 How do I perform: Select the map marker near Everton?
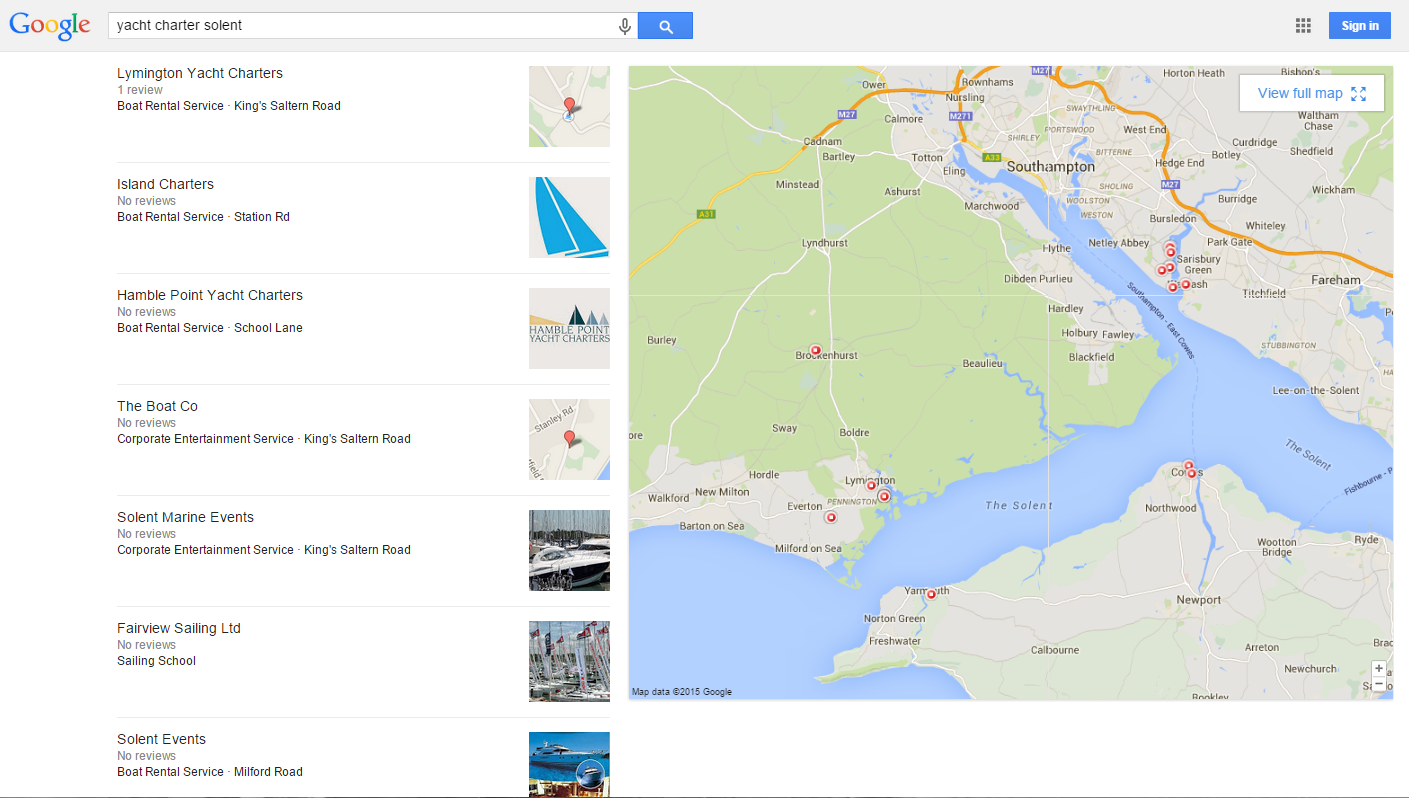tap(830, 517)
